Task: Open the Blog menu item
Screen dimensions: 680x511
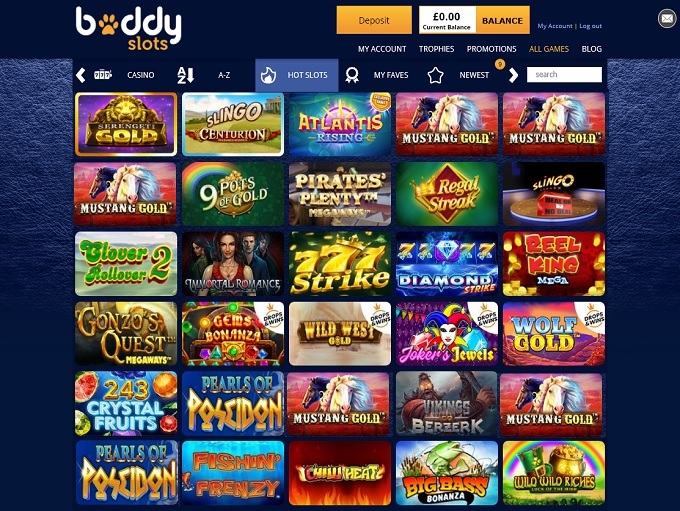Action: click(x=592, y=49)
